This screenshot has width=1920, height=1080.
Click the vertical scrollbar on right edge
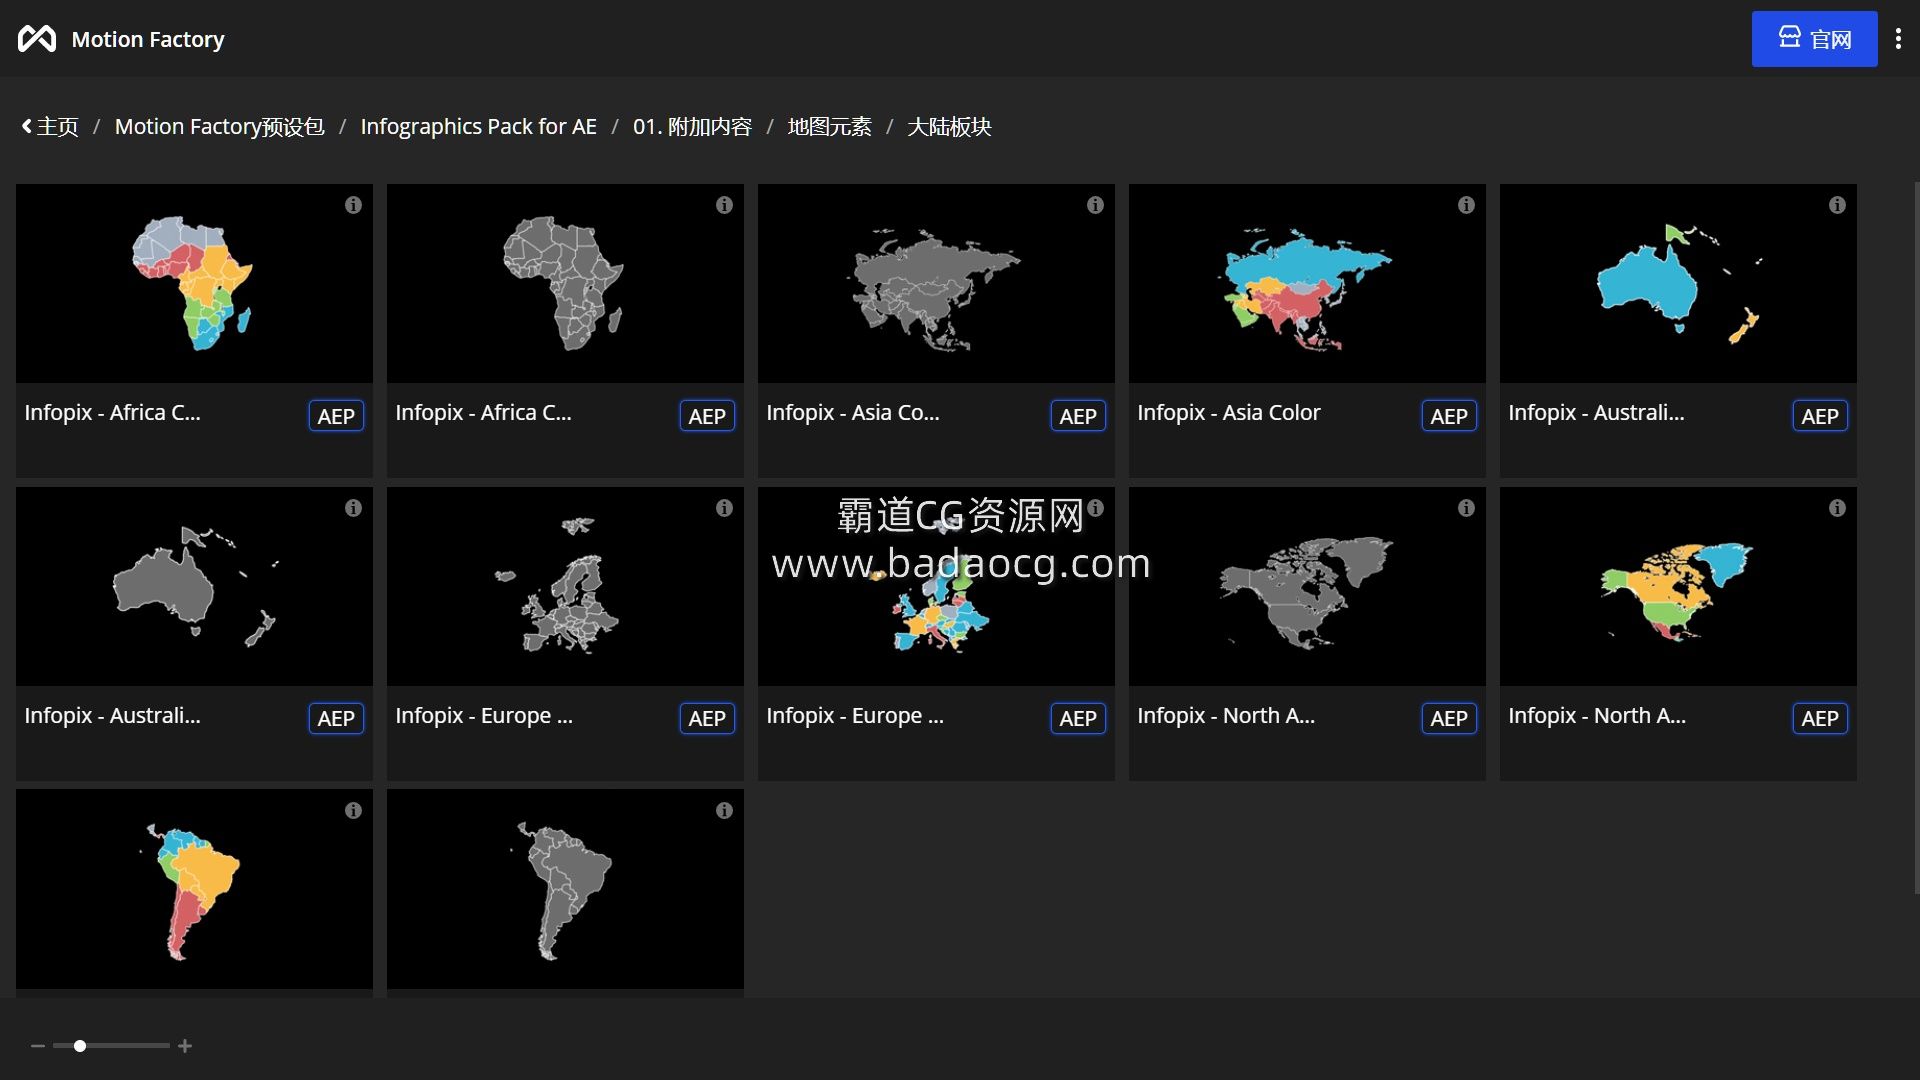click(x=1916, y=538)
